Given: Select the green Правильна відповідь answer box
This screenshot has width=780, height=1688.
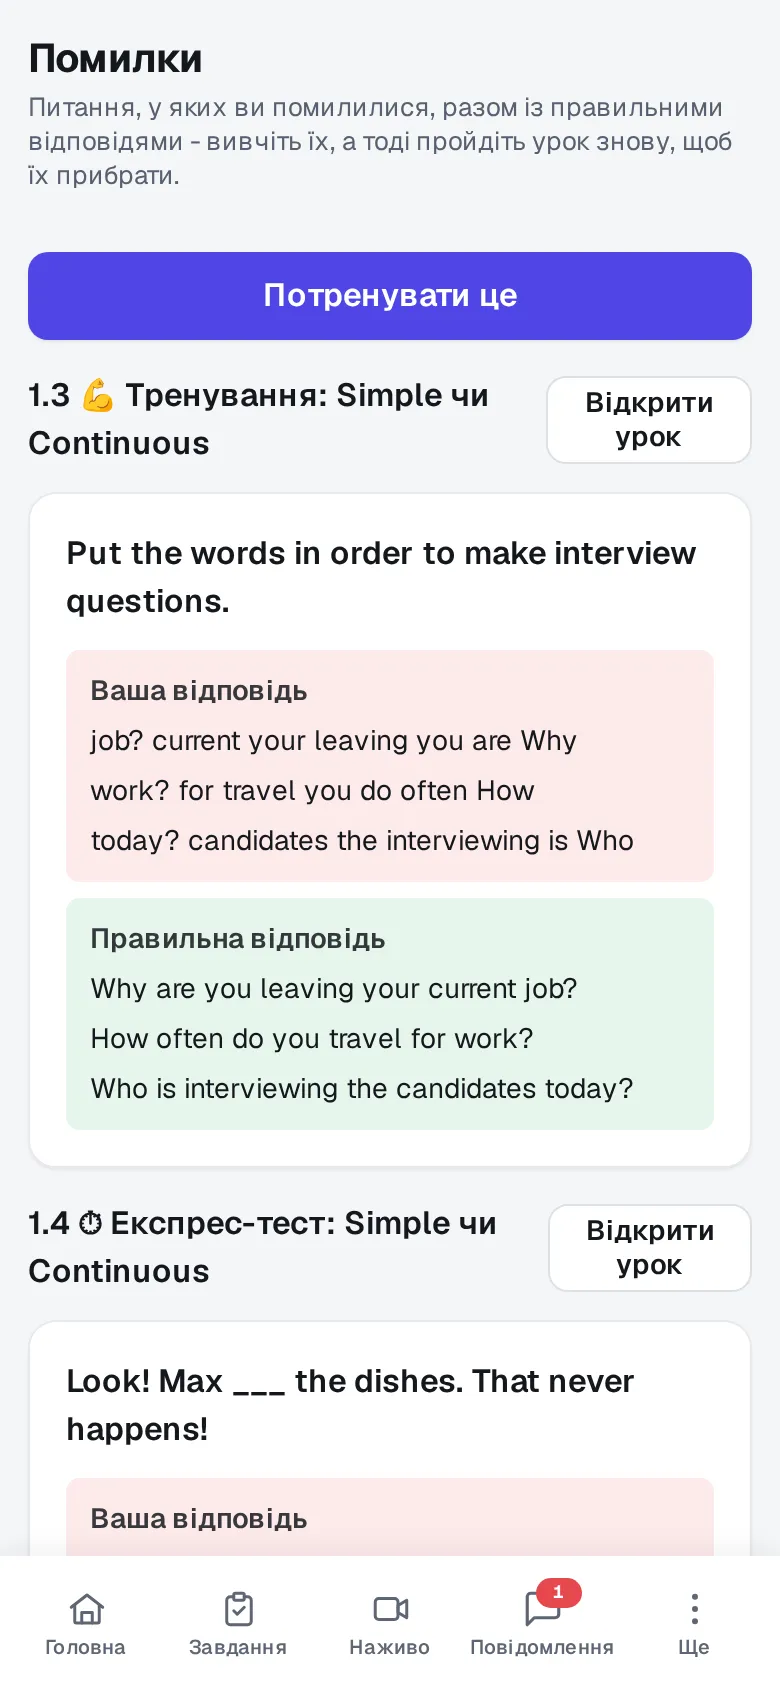Looking at the screenshot, I should point(390,1014).
